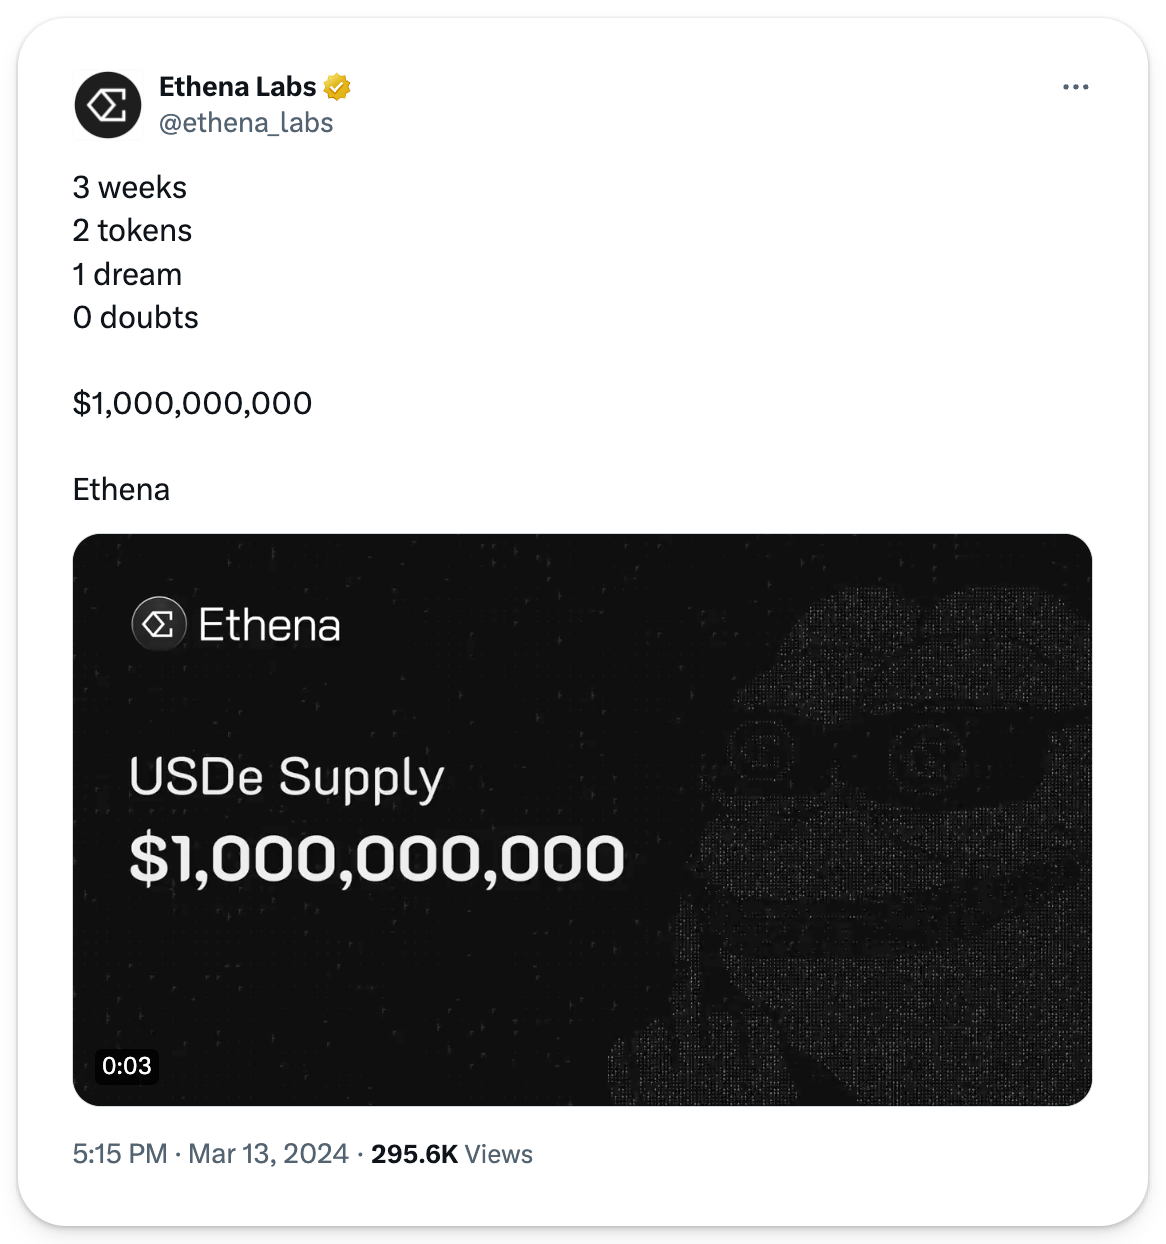Click the $1,000,000,000 text in the tweet body

(x=192, y=404)
